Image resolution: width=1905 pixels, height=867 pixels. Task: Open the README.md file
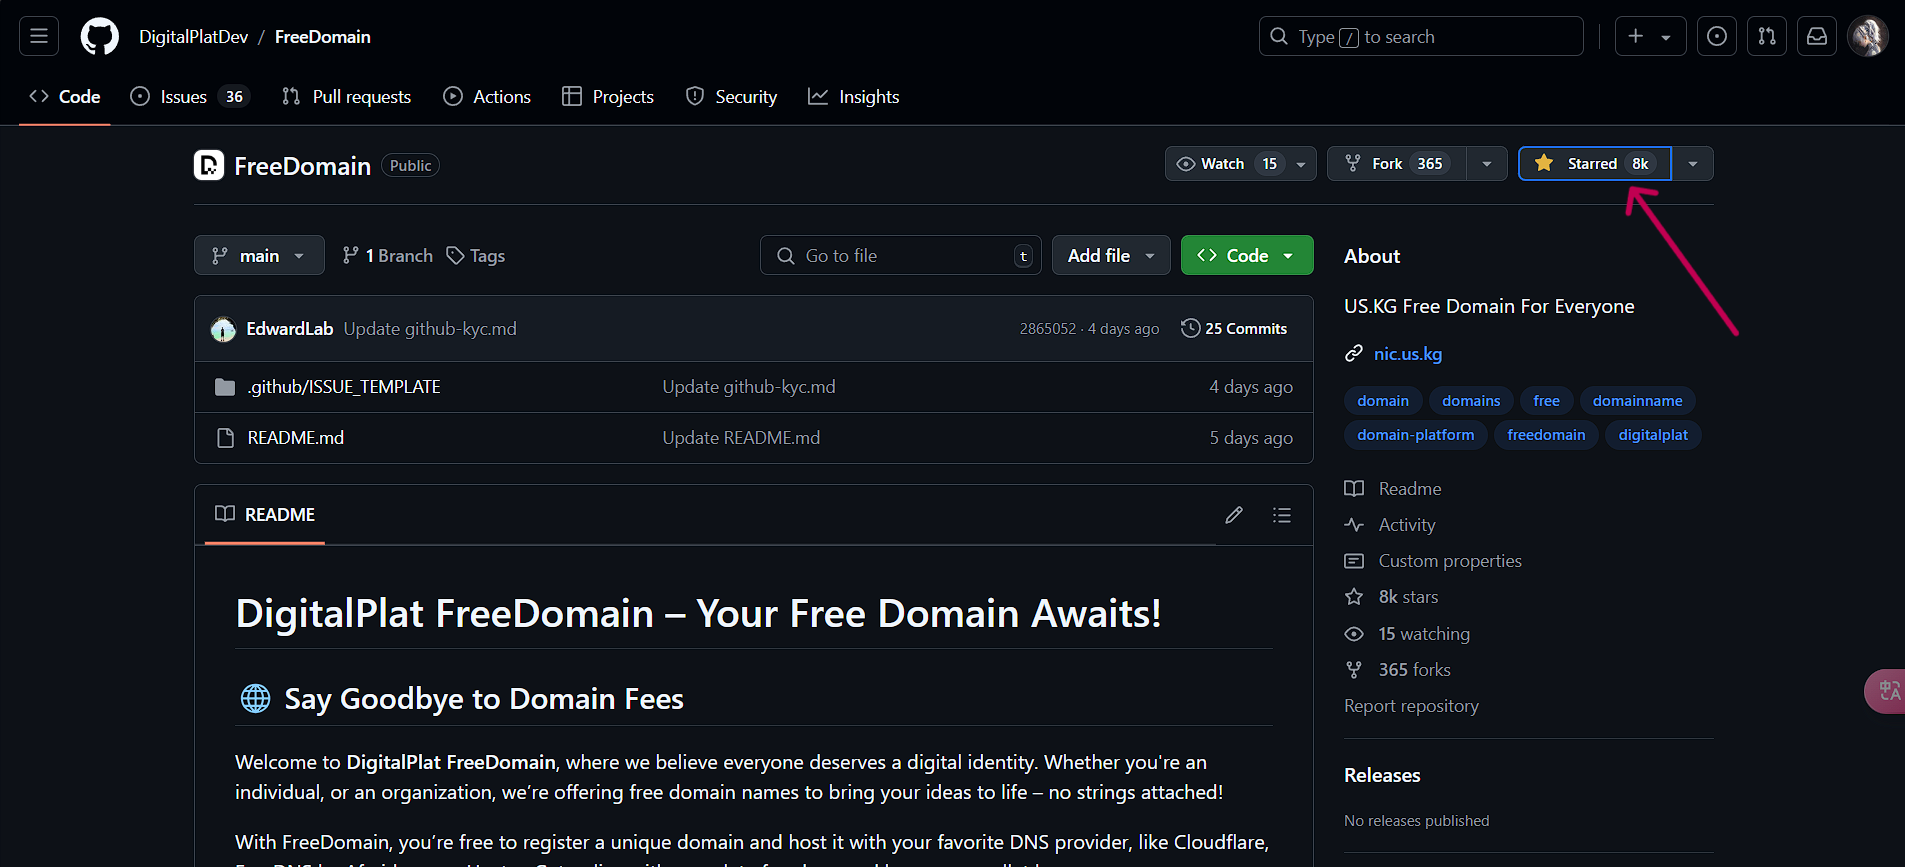point(296,438)
